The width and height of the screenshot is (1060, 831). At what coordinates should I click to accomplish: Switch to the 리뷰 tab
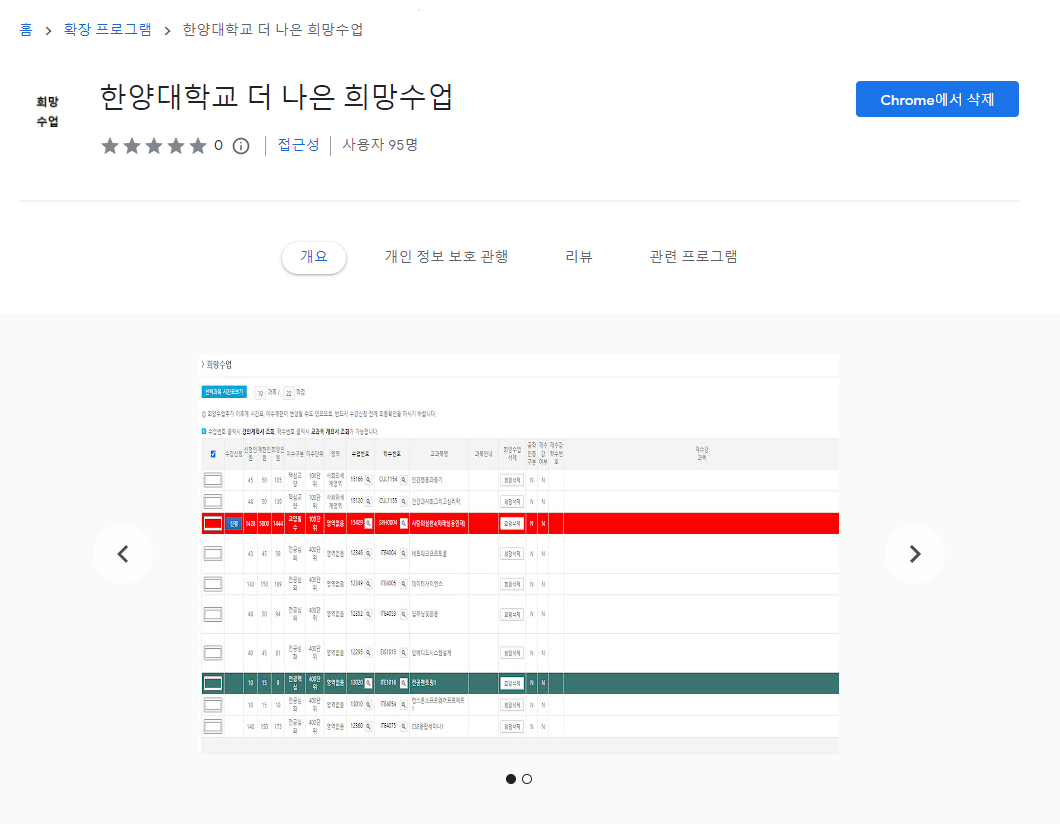point(579,256)
